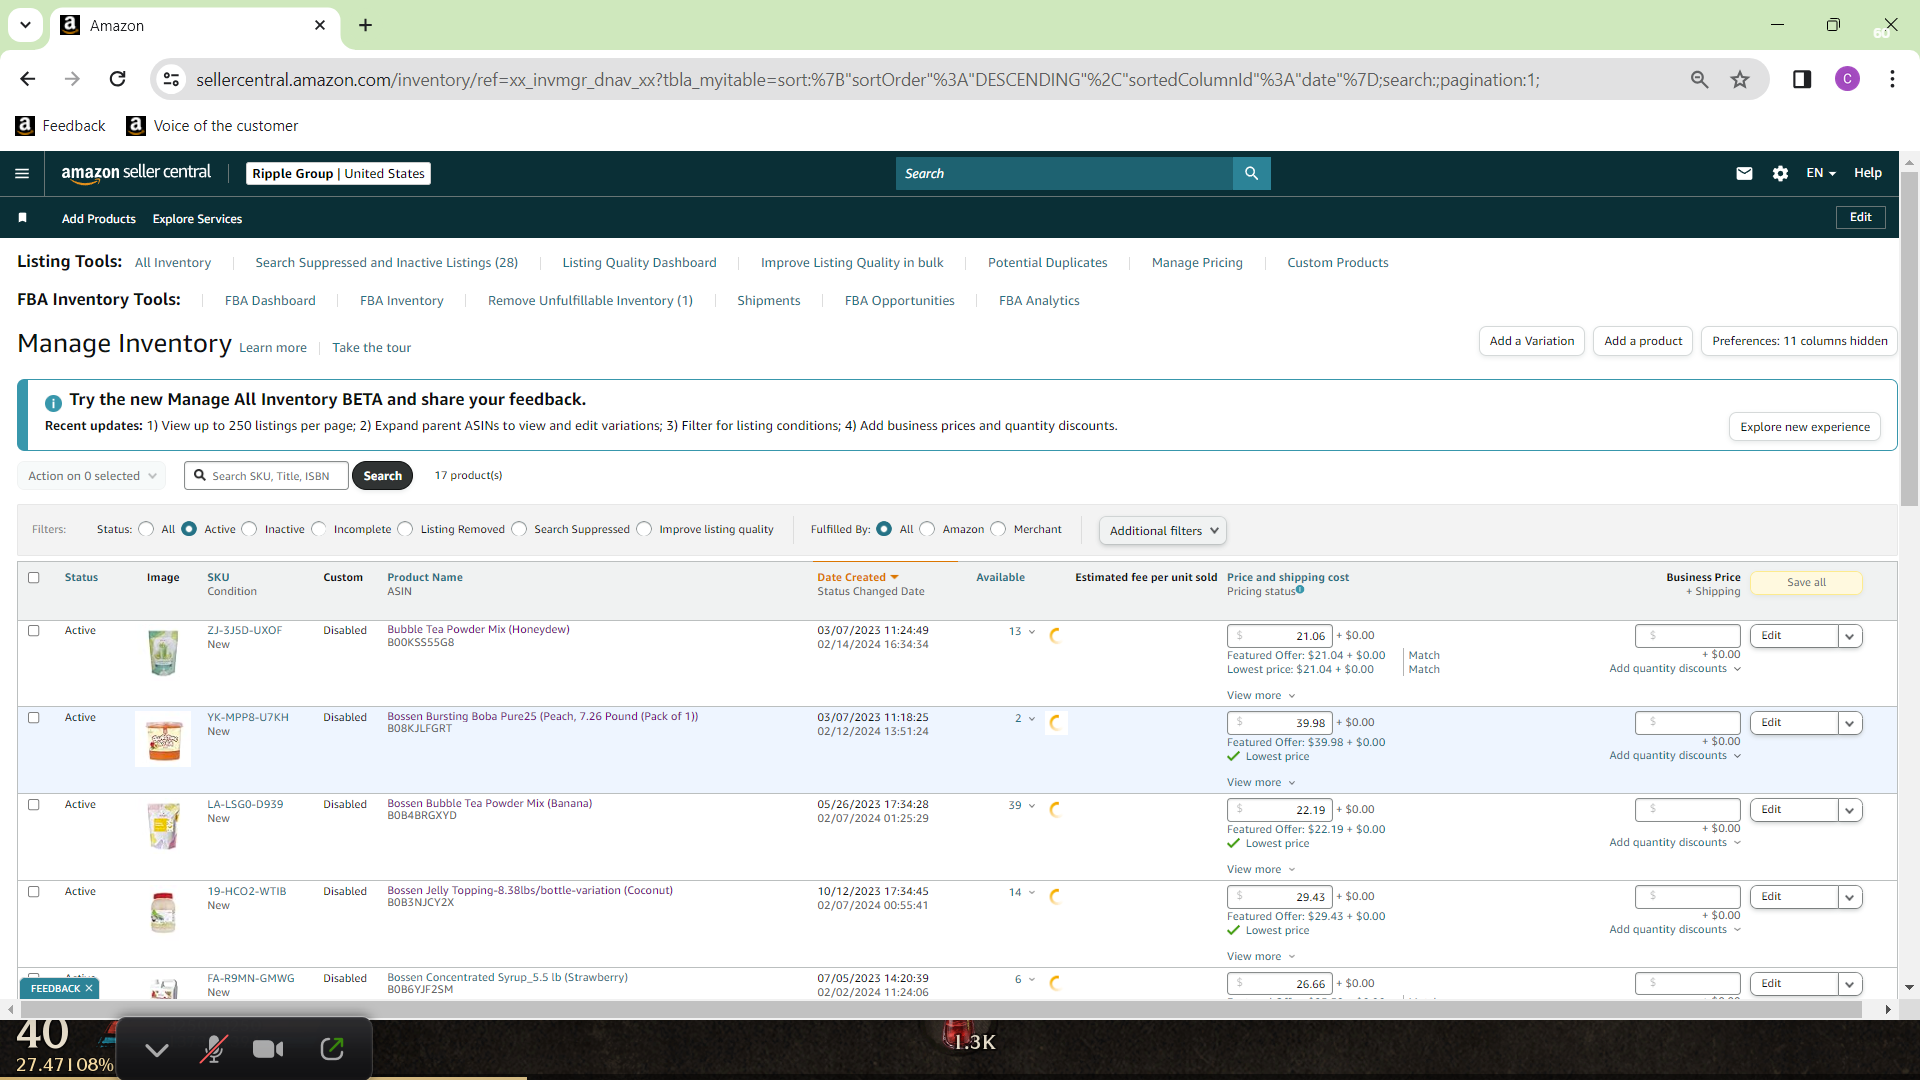Click the info icon in the BETA banner
Screen dimensions: 1920x1080
pyautogui.click(x=53, y=402)
